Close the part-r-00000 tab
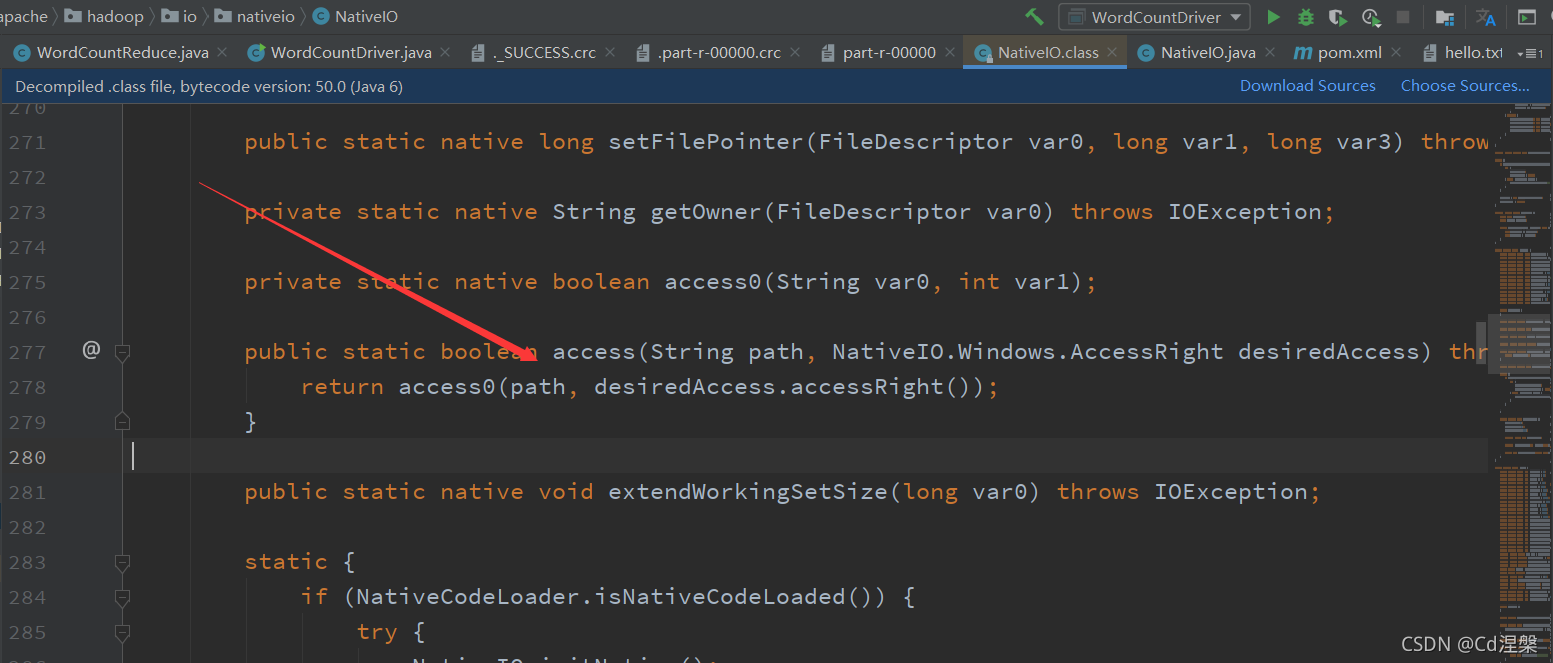Screen dimensions: 1553x663 (x=948, y=52)
